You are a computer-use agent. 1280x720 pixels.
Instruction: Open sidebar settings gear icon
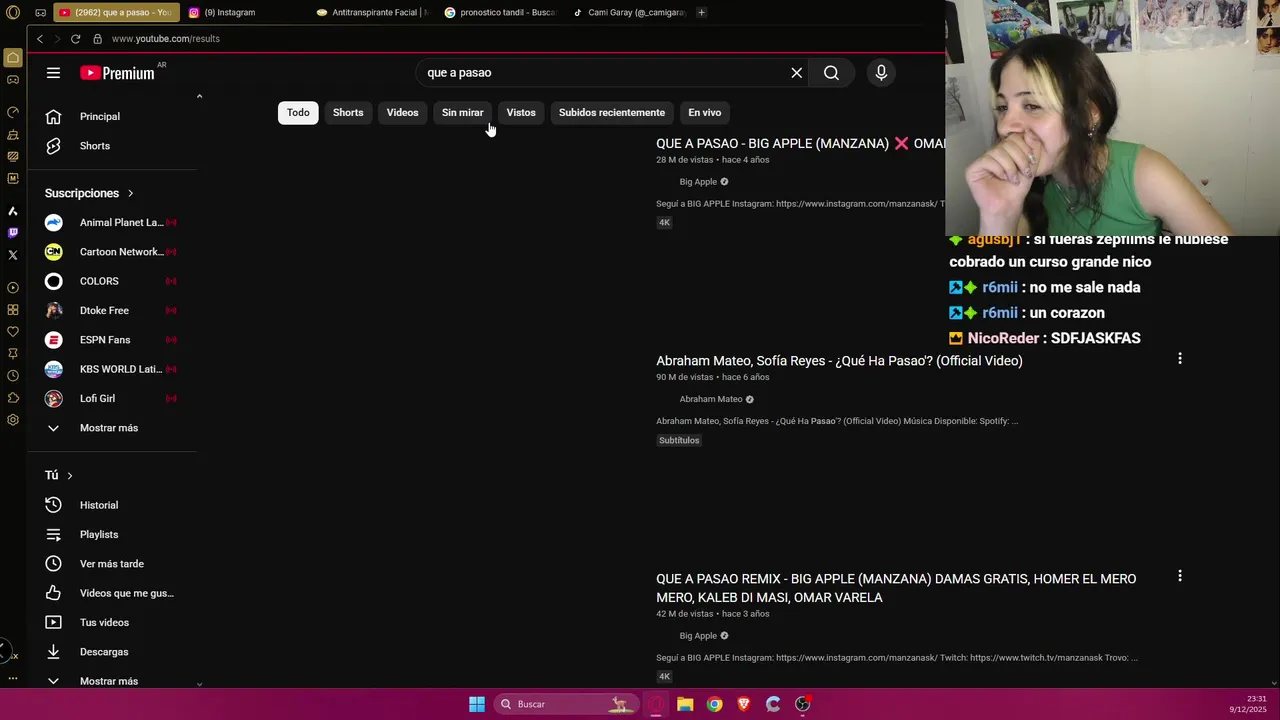[13, 420]
